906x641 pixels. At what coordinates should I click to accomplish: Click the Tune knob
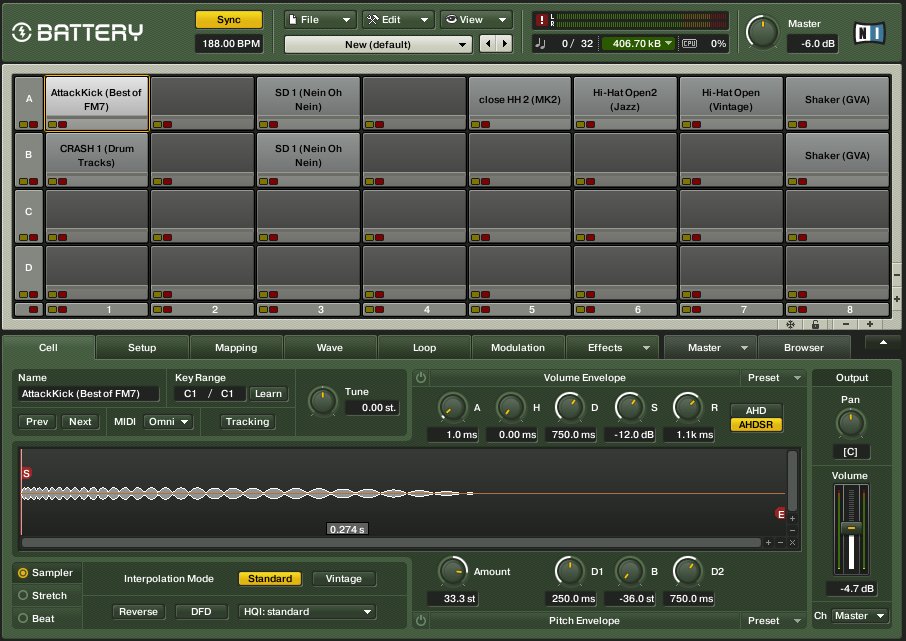point(322,401)
